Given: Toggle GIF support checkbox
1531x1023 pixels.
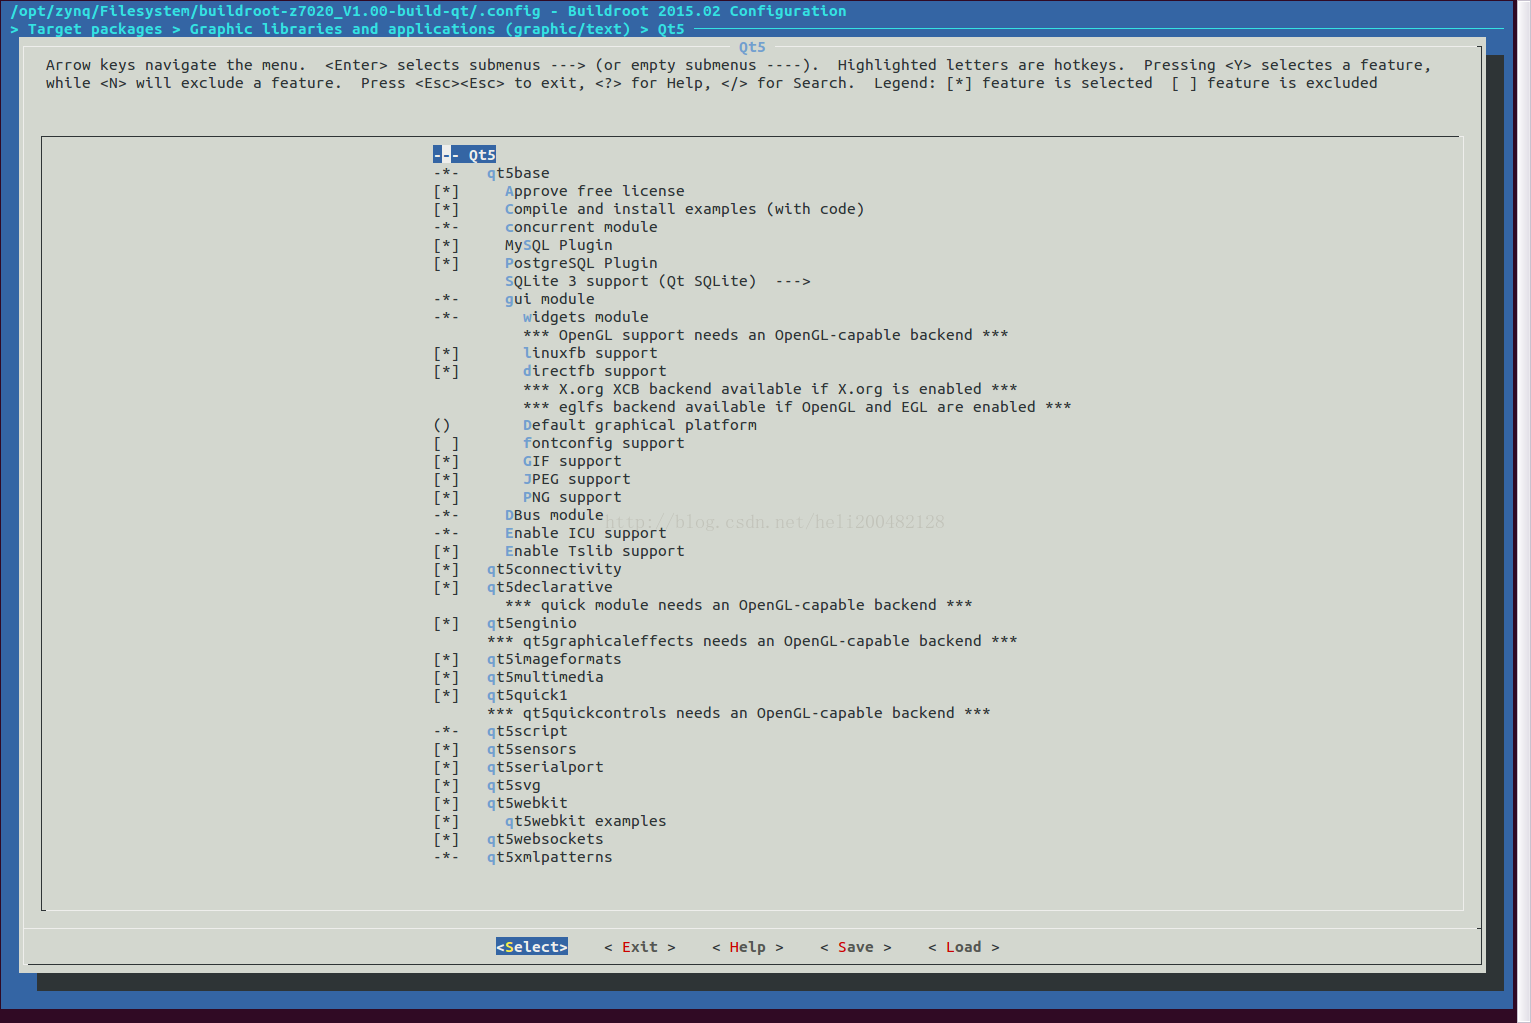Looking at the screenshot, I should (446, 461).
